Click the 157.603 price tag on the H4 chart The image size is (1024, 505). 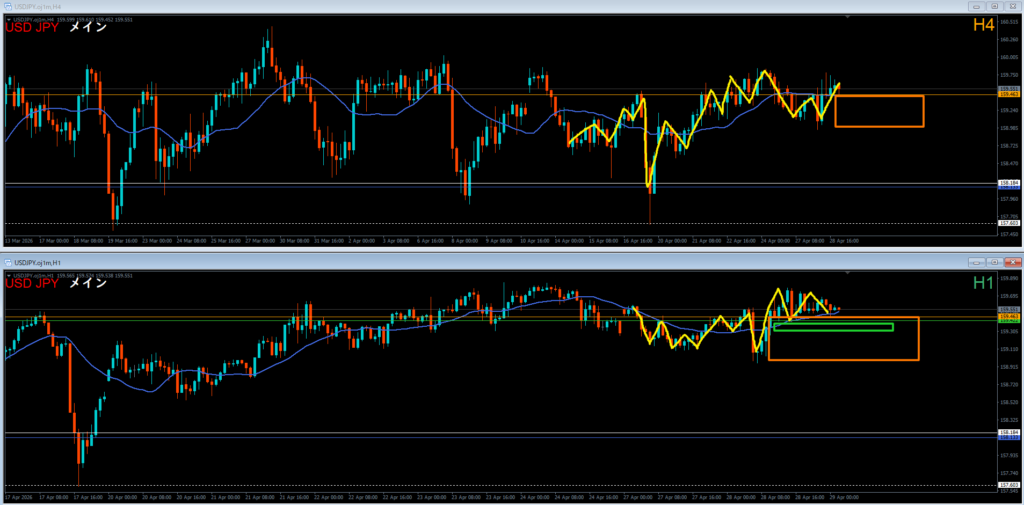click(x=1008, y=224)
